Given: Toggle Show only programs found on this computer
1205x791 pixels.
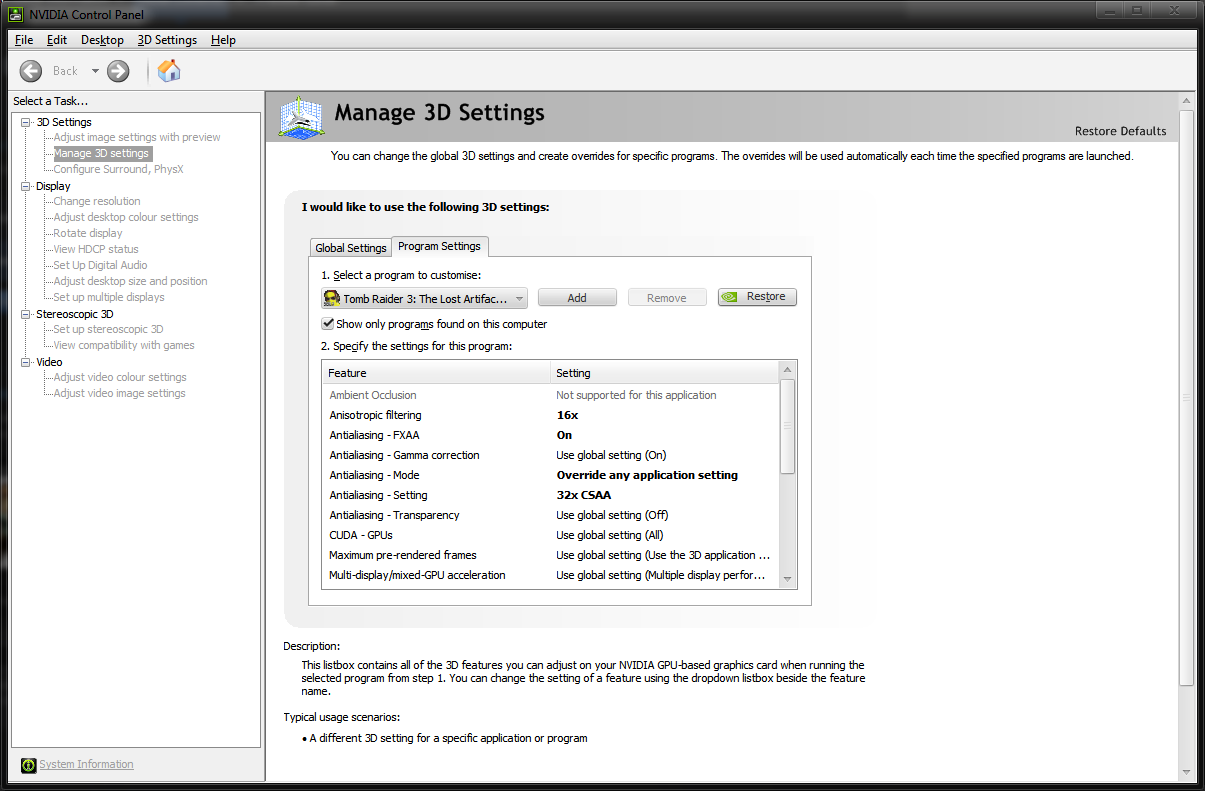Looking at the screenshot, I should 328,324.
